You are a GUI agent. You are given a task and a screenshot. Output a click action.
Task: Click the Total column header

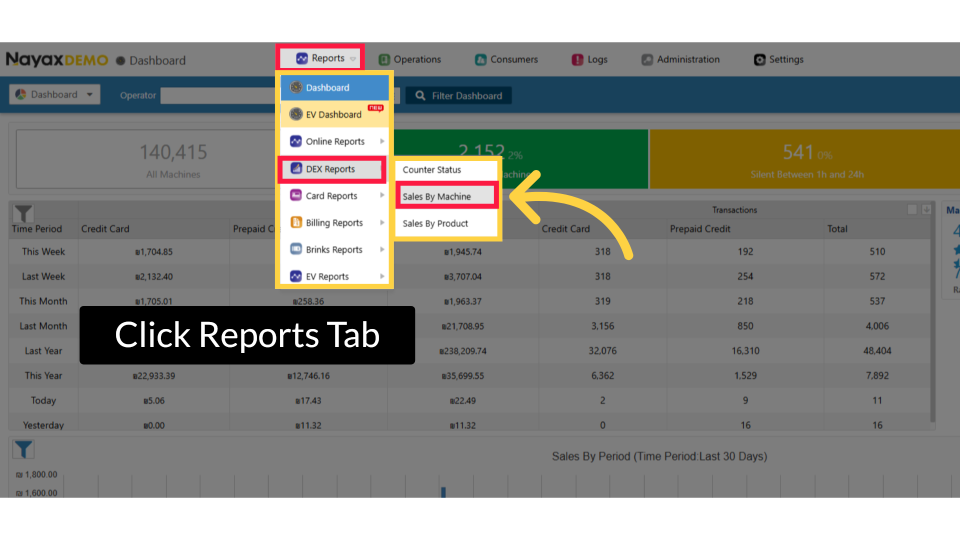[837, 229]
